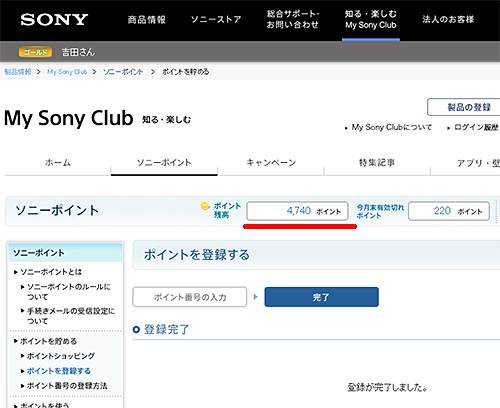Click the circle bullet icon beside 登録完了

click(x=136, y=330)
